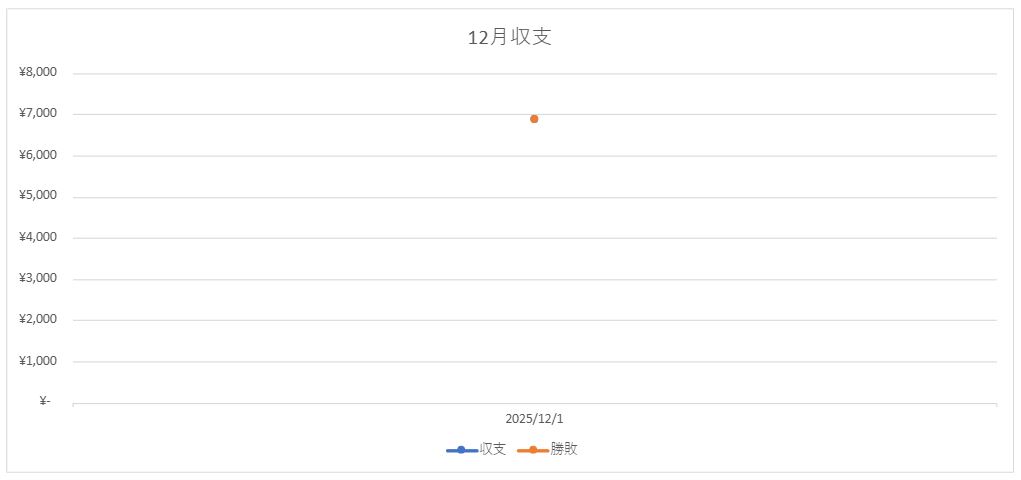Viewport: 1021px width, 480px height.
Task: Click the ¥8,000 horizontal gridline
Action: click(x=300, y=73)
